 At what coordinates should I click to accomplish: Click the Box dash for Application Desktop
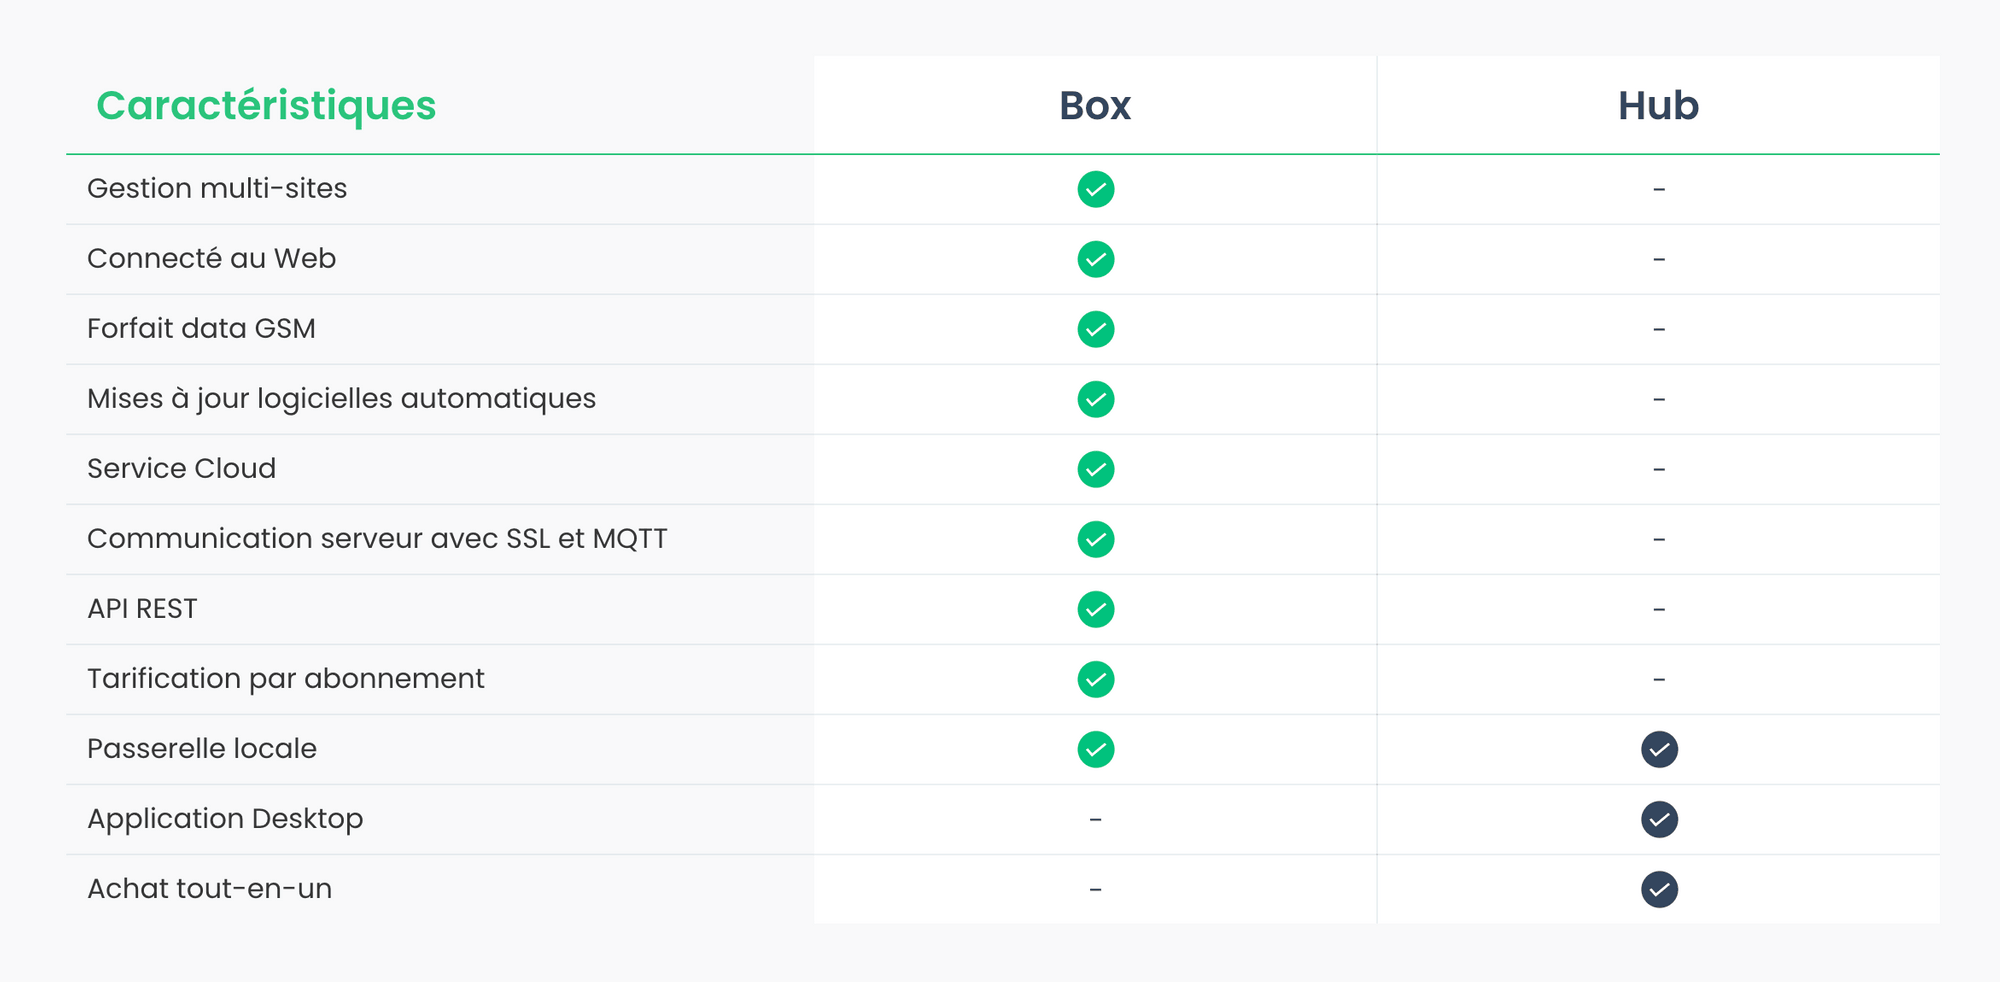[1095, 819]
